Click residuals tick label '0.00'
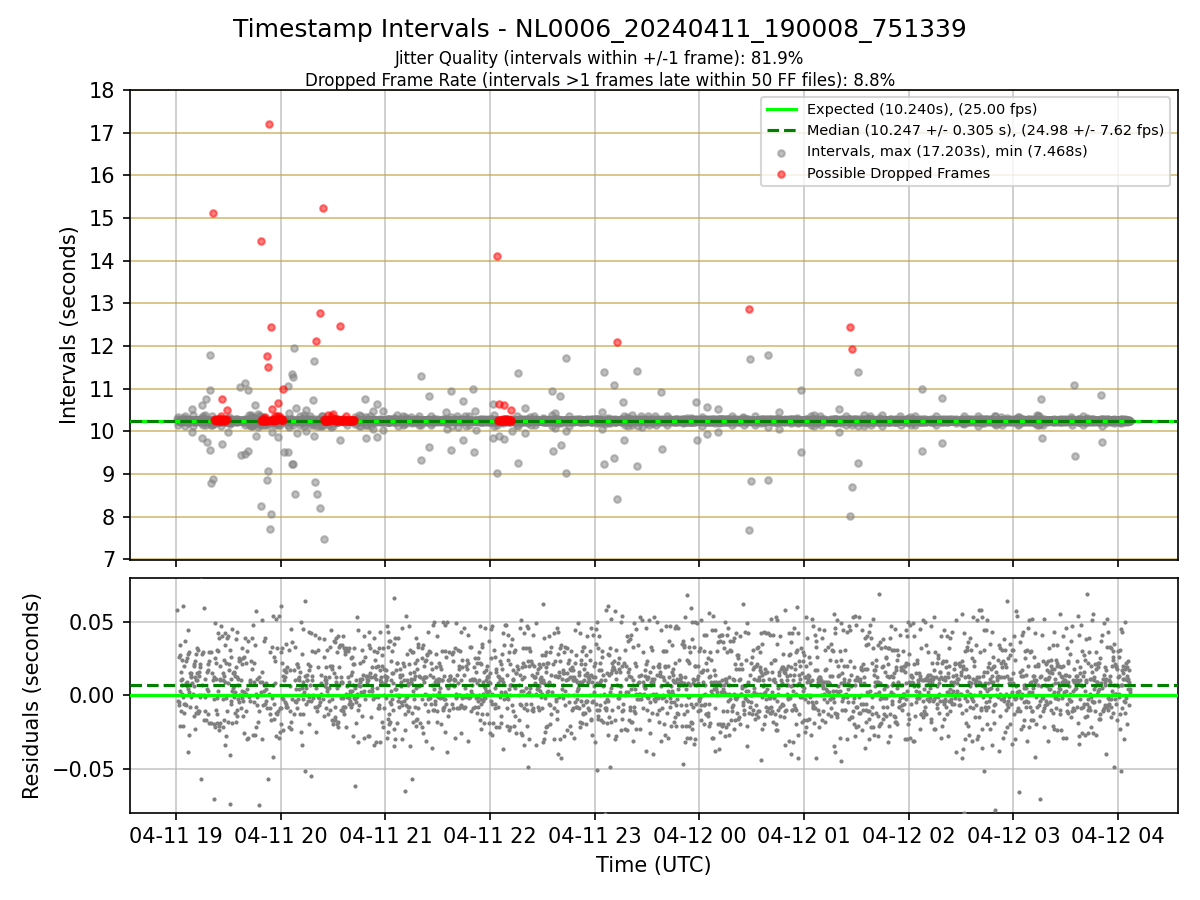 click(x=94, y=696)
